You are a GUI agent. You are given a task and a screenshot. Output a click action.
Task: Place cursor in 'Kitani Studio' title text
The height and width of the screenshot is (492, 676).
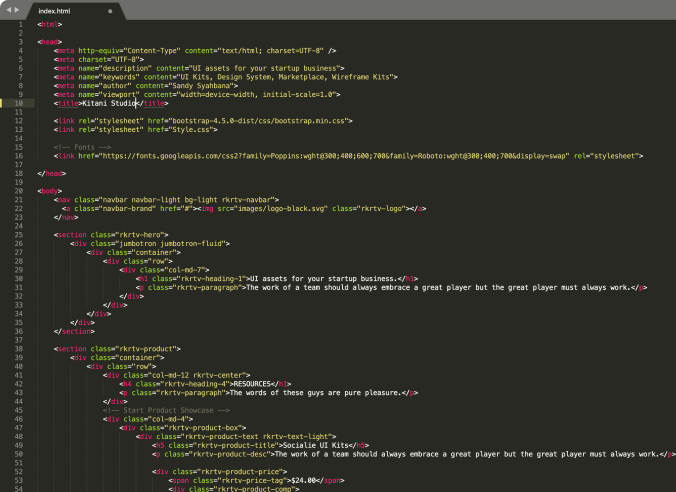click(x=109, y=103)
